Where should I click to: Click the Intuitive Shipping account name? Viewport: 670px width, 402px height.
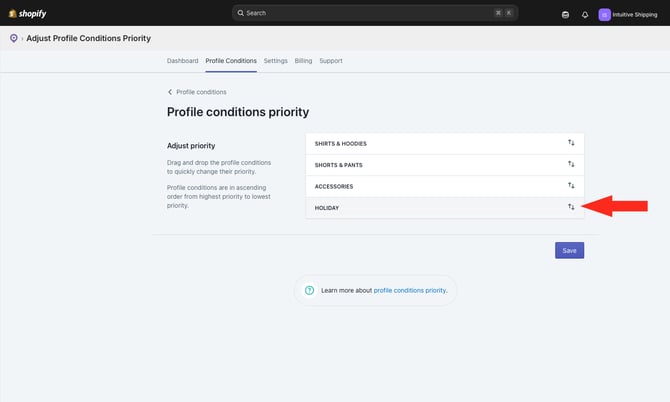coord(635,15)
